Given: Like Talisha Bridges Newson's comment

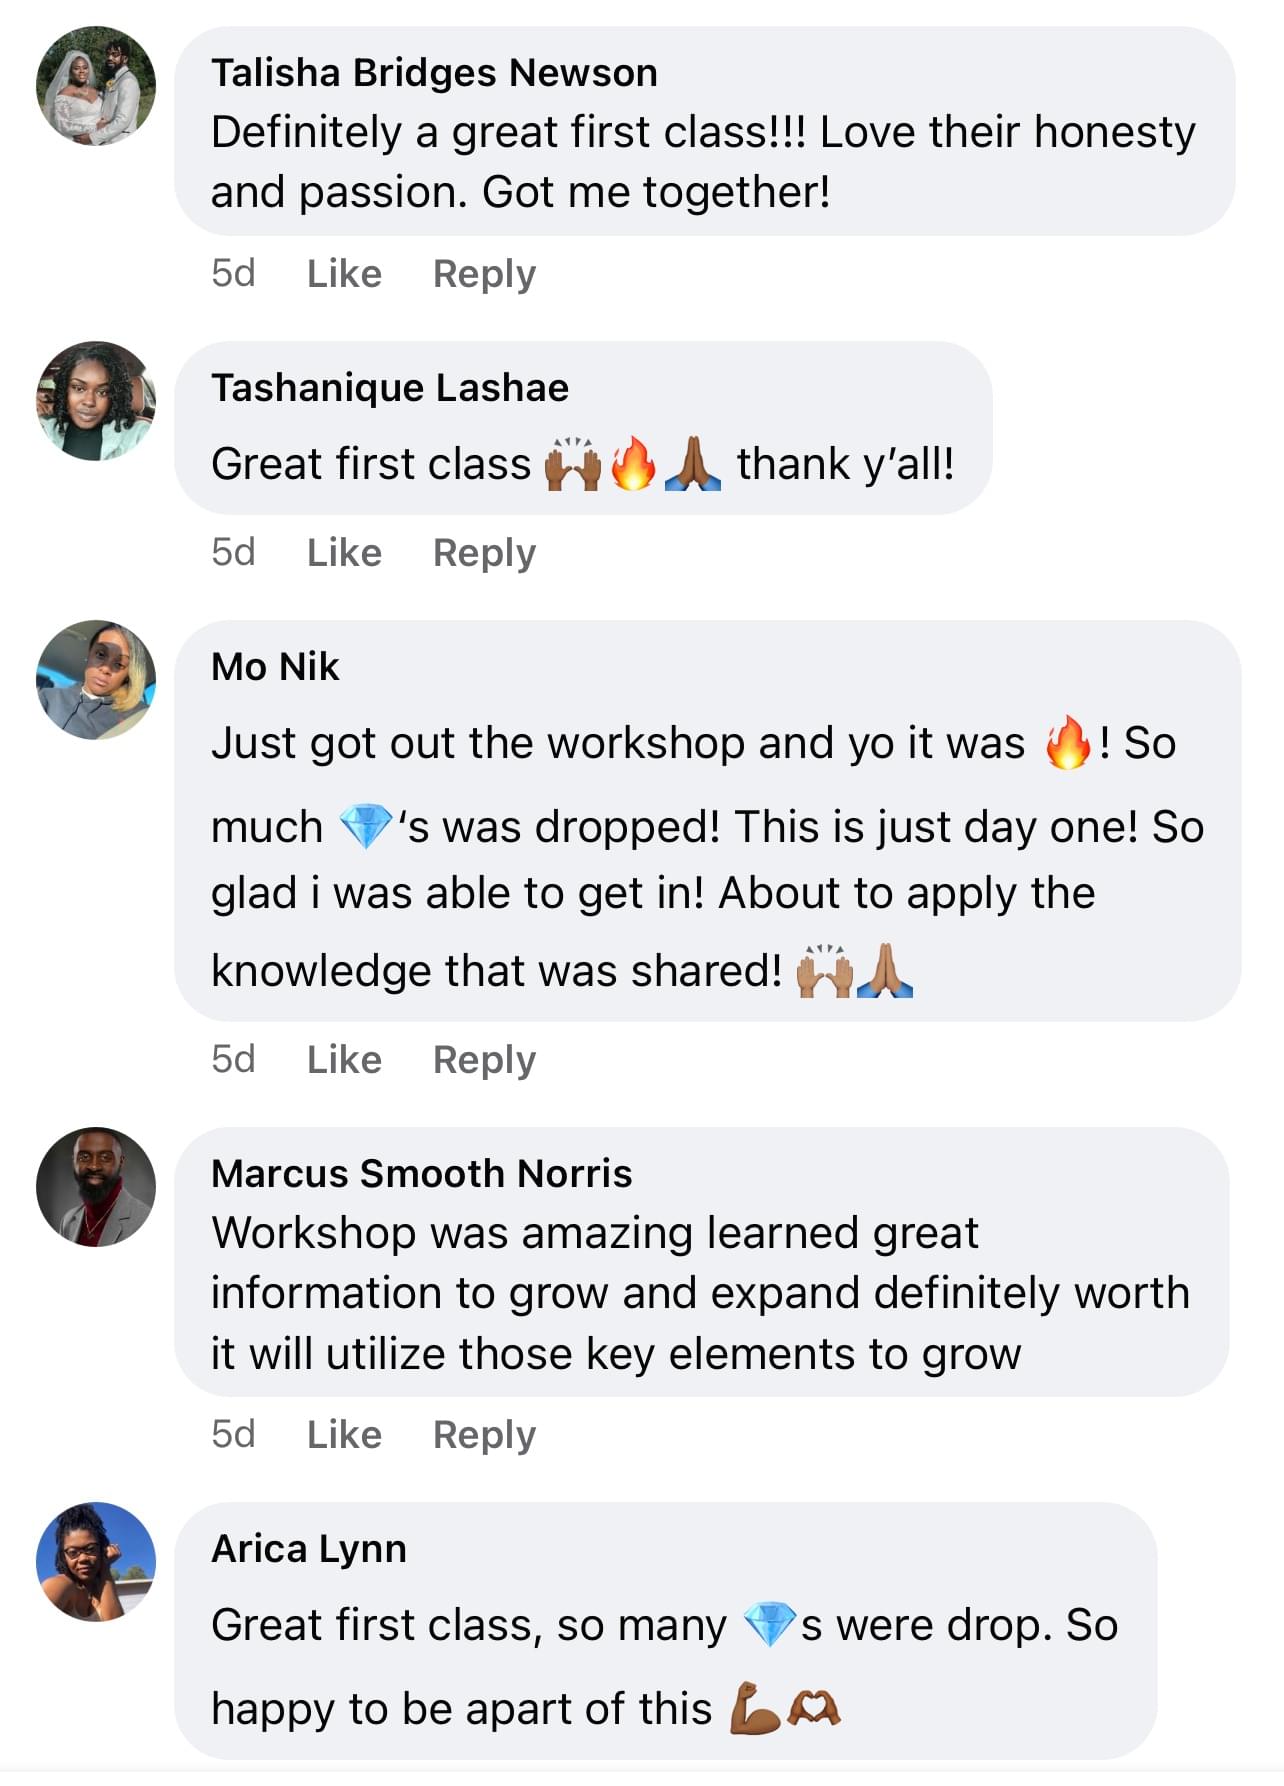Looking at the screenshot, I should click(x=344, y=274).
